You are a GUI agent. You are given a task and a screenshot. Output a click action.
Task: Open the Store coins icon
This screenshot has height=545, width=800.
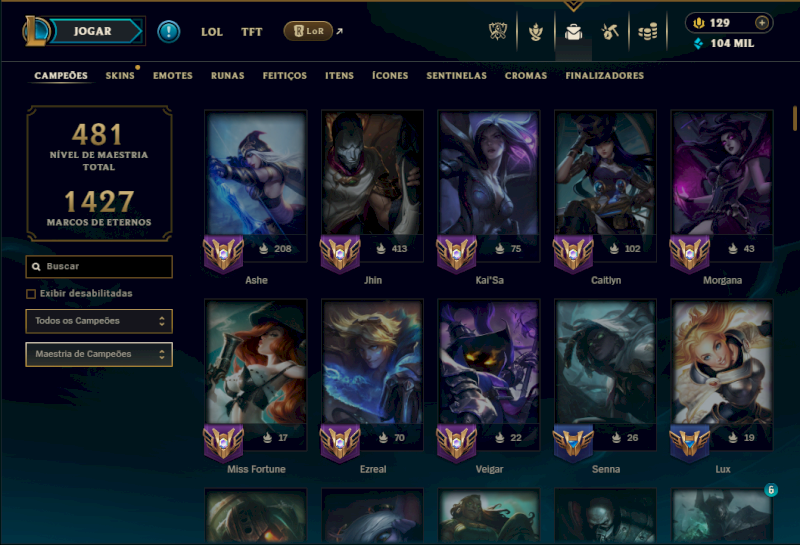click(647, 32)
